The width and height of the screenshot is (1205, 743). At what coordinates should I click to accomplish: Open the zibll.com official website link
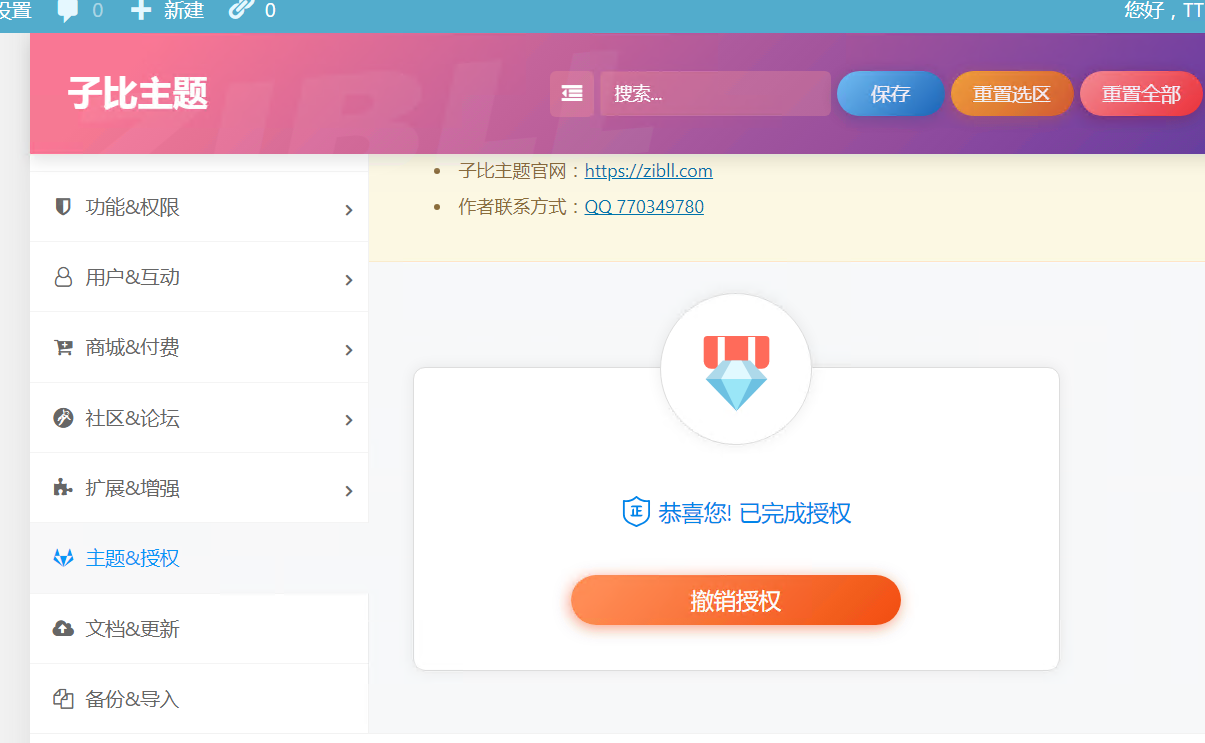coord(648,170)
